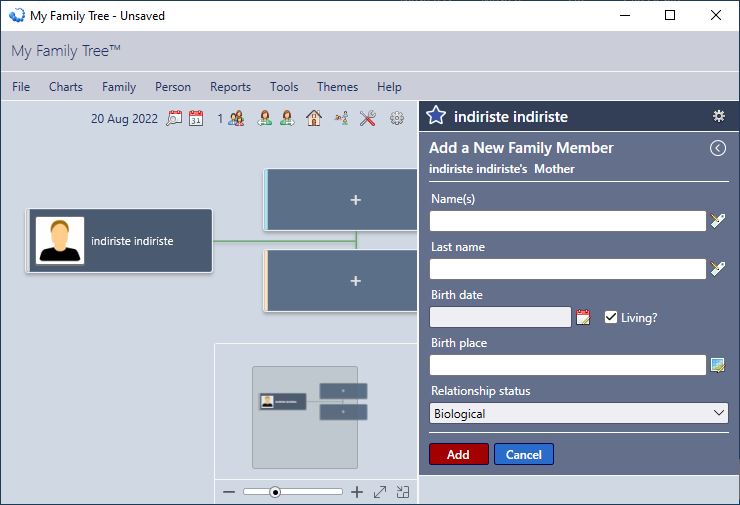Open the Help menu
Screen dimensions: 740x505
389,87
